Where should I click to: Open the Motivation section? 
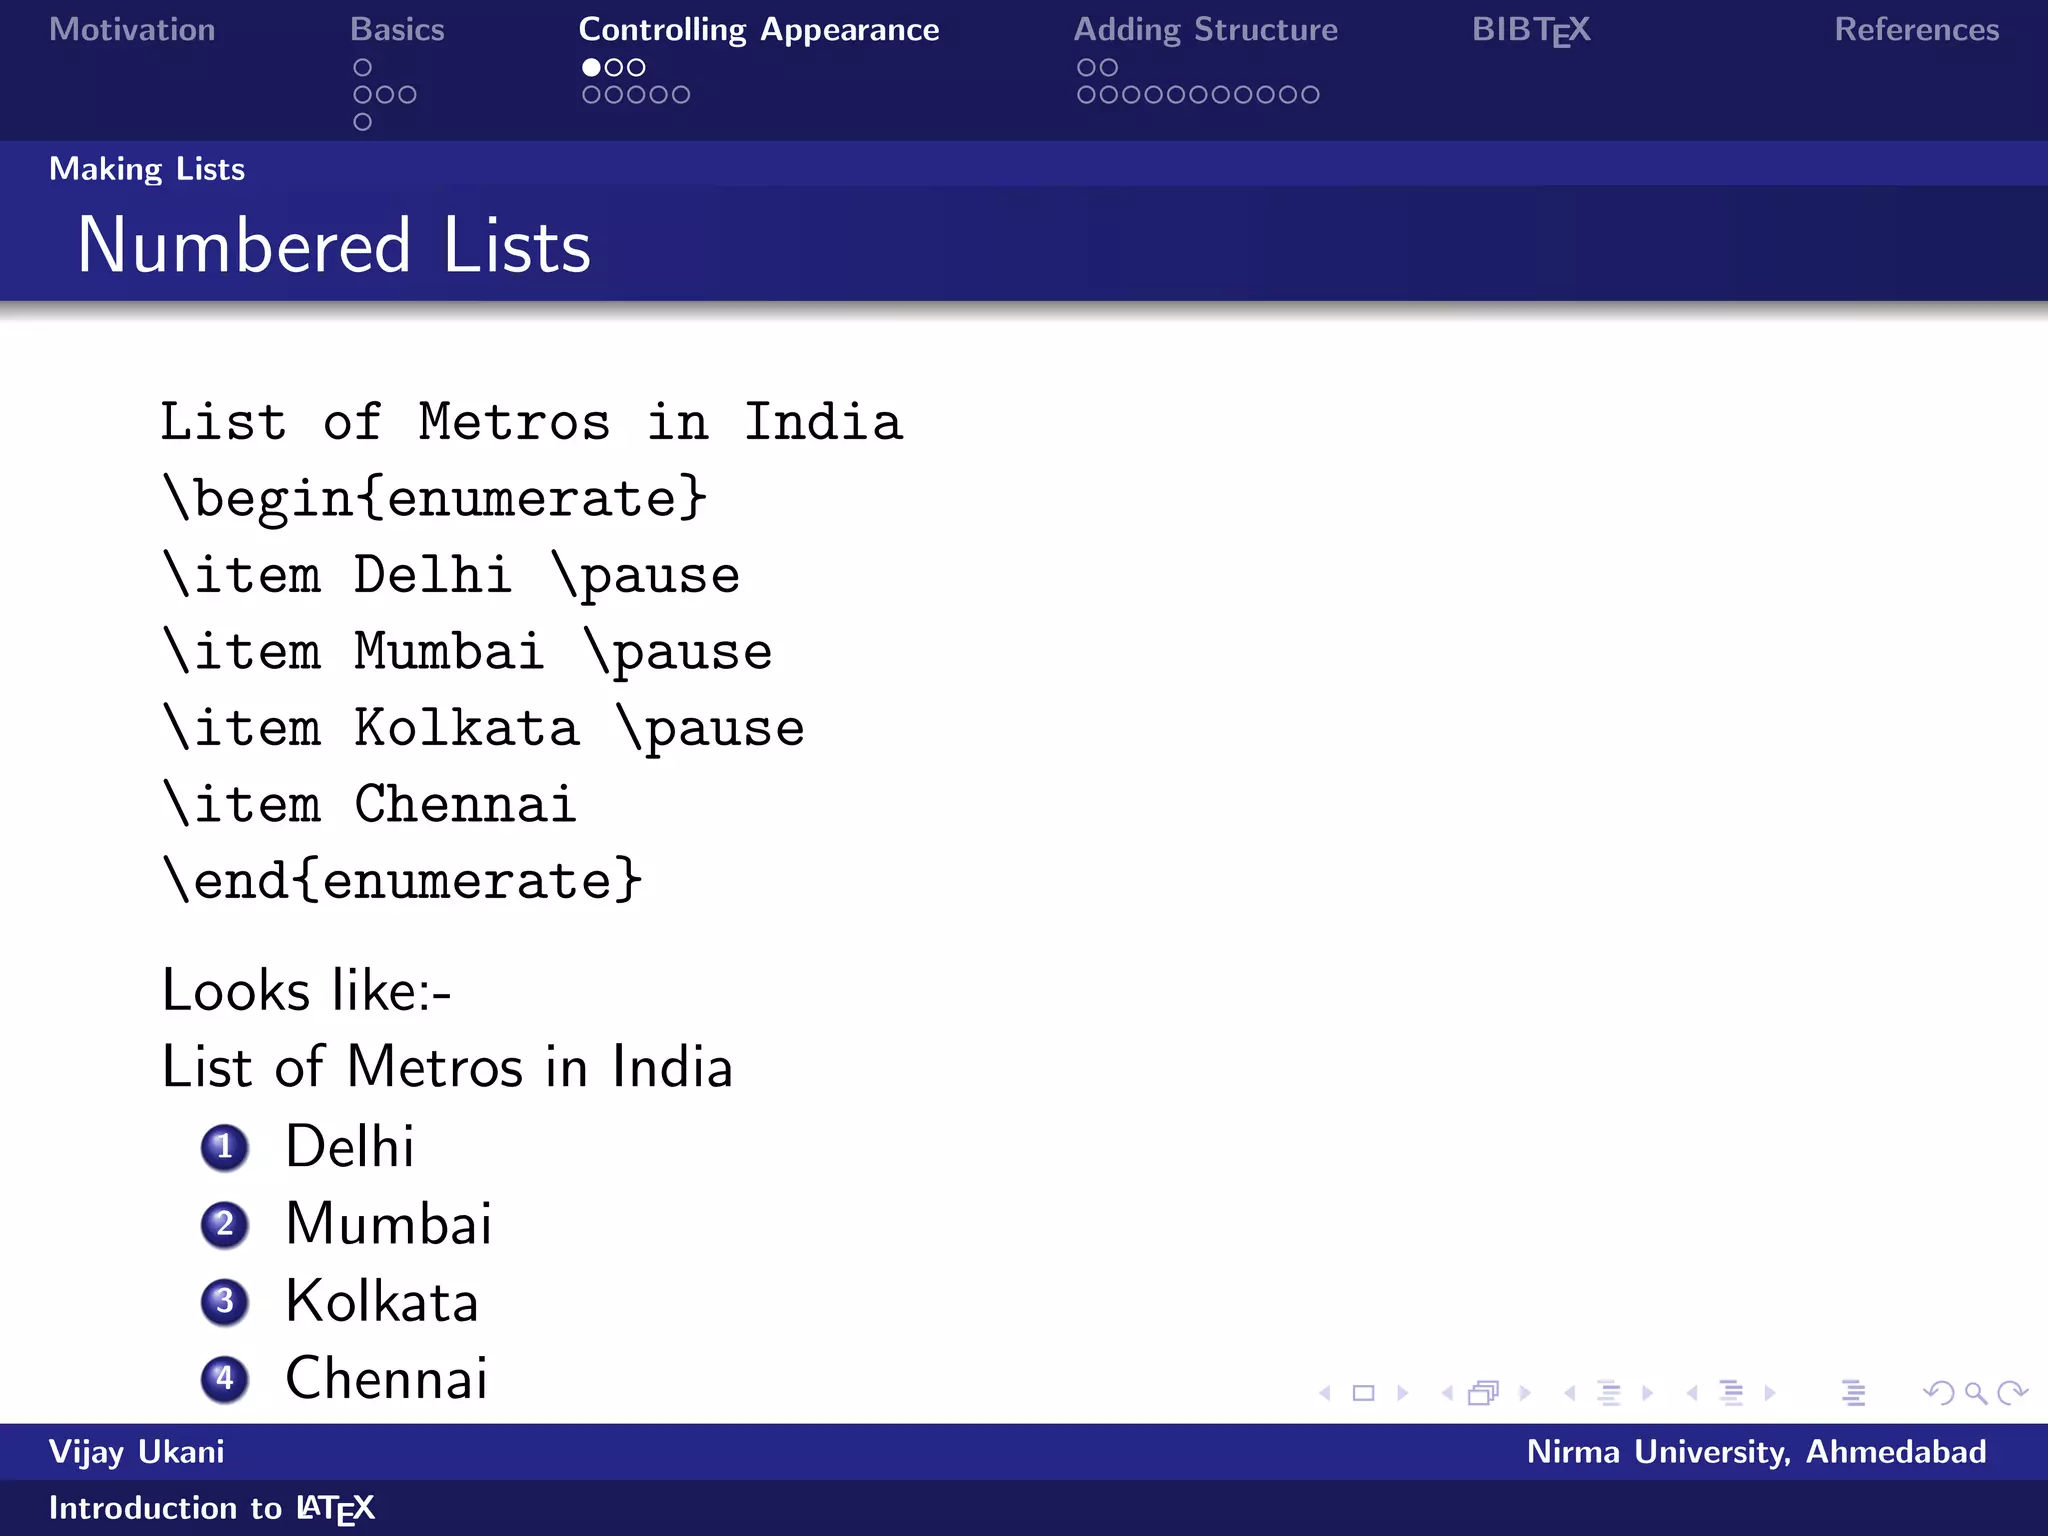(x=132, y=29)
